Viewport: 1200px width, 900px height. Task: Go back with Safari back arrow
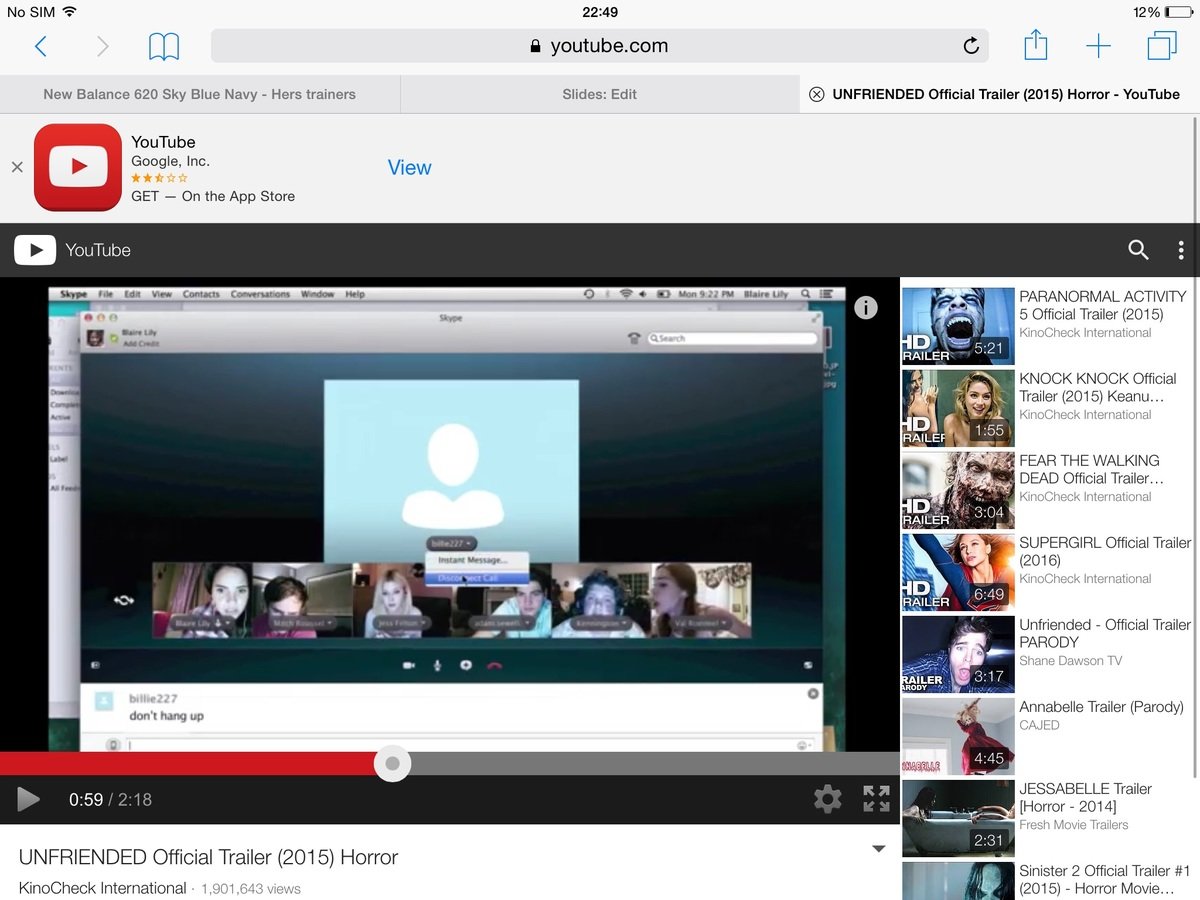tap(41, 46)
